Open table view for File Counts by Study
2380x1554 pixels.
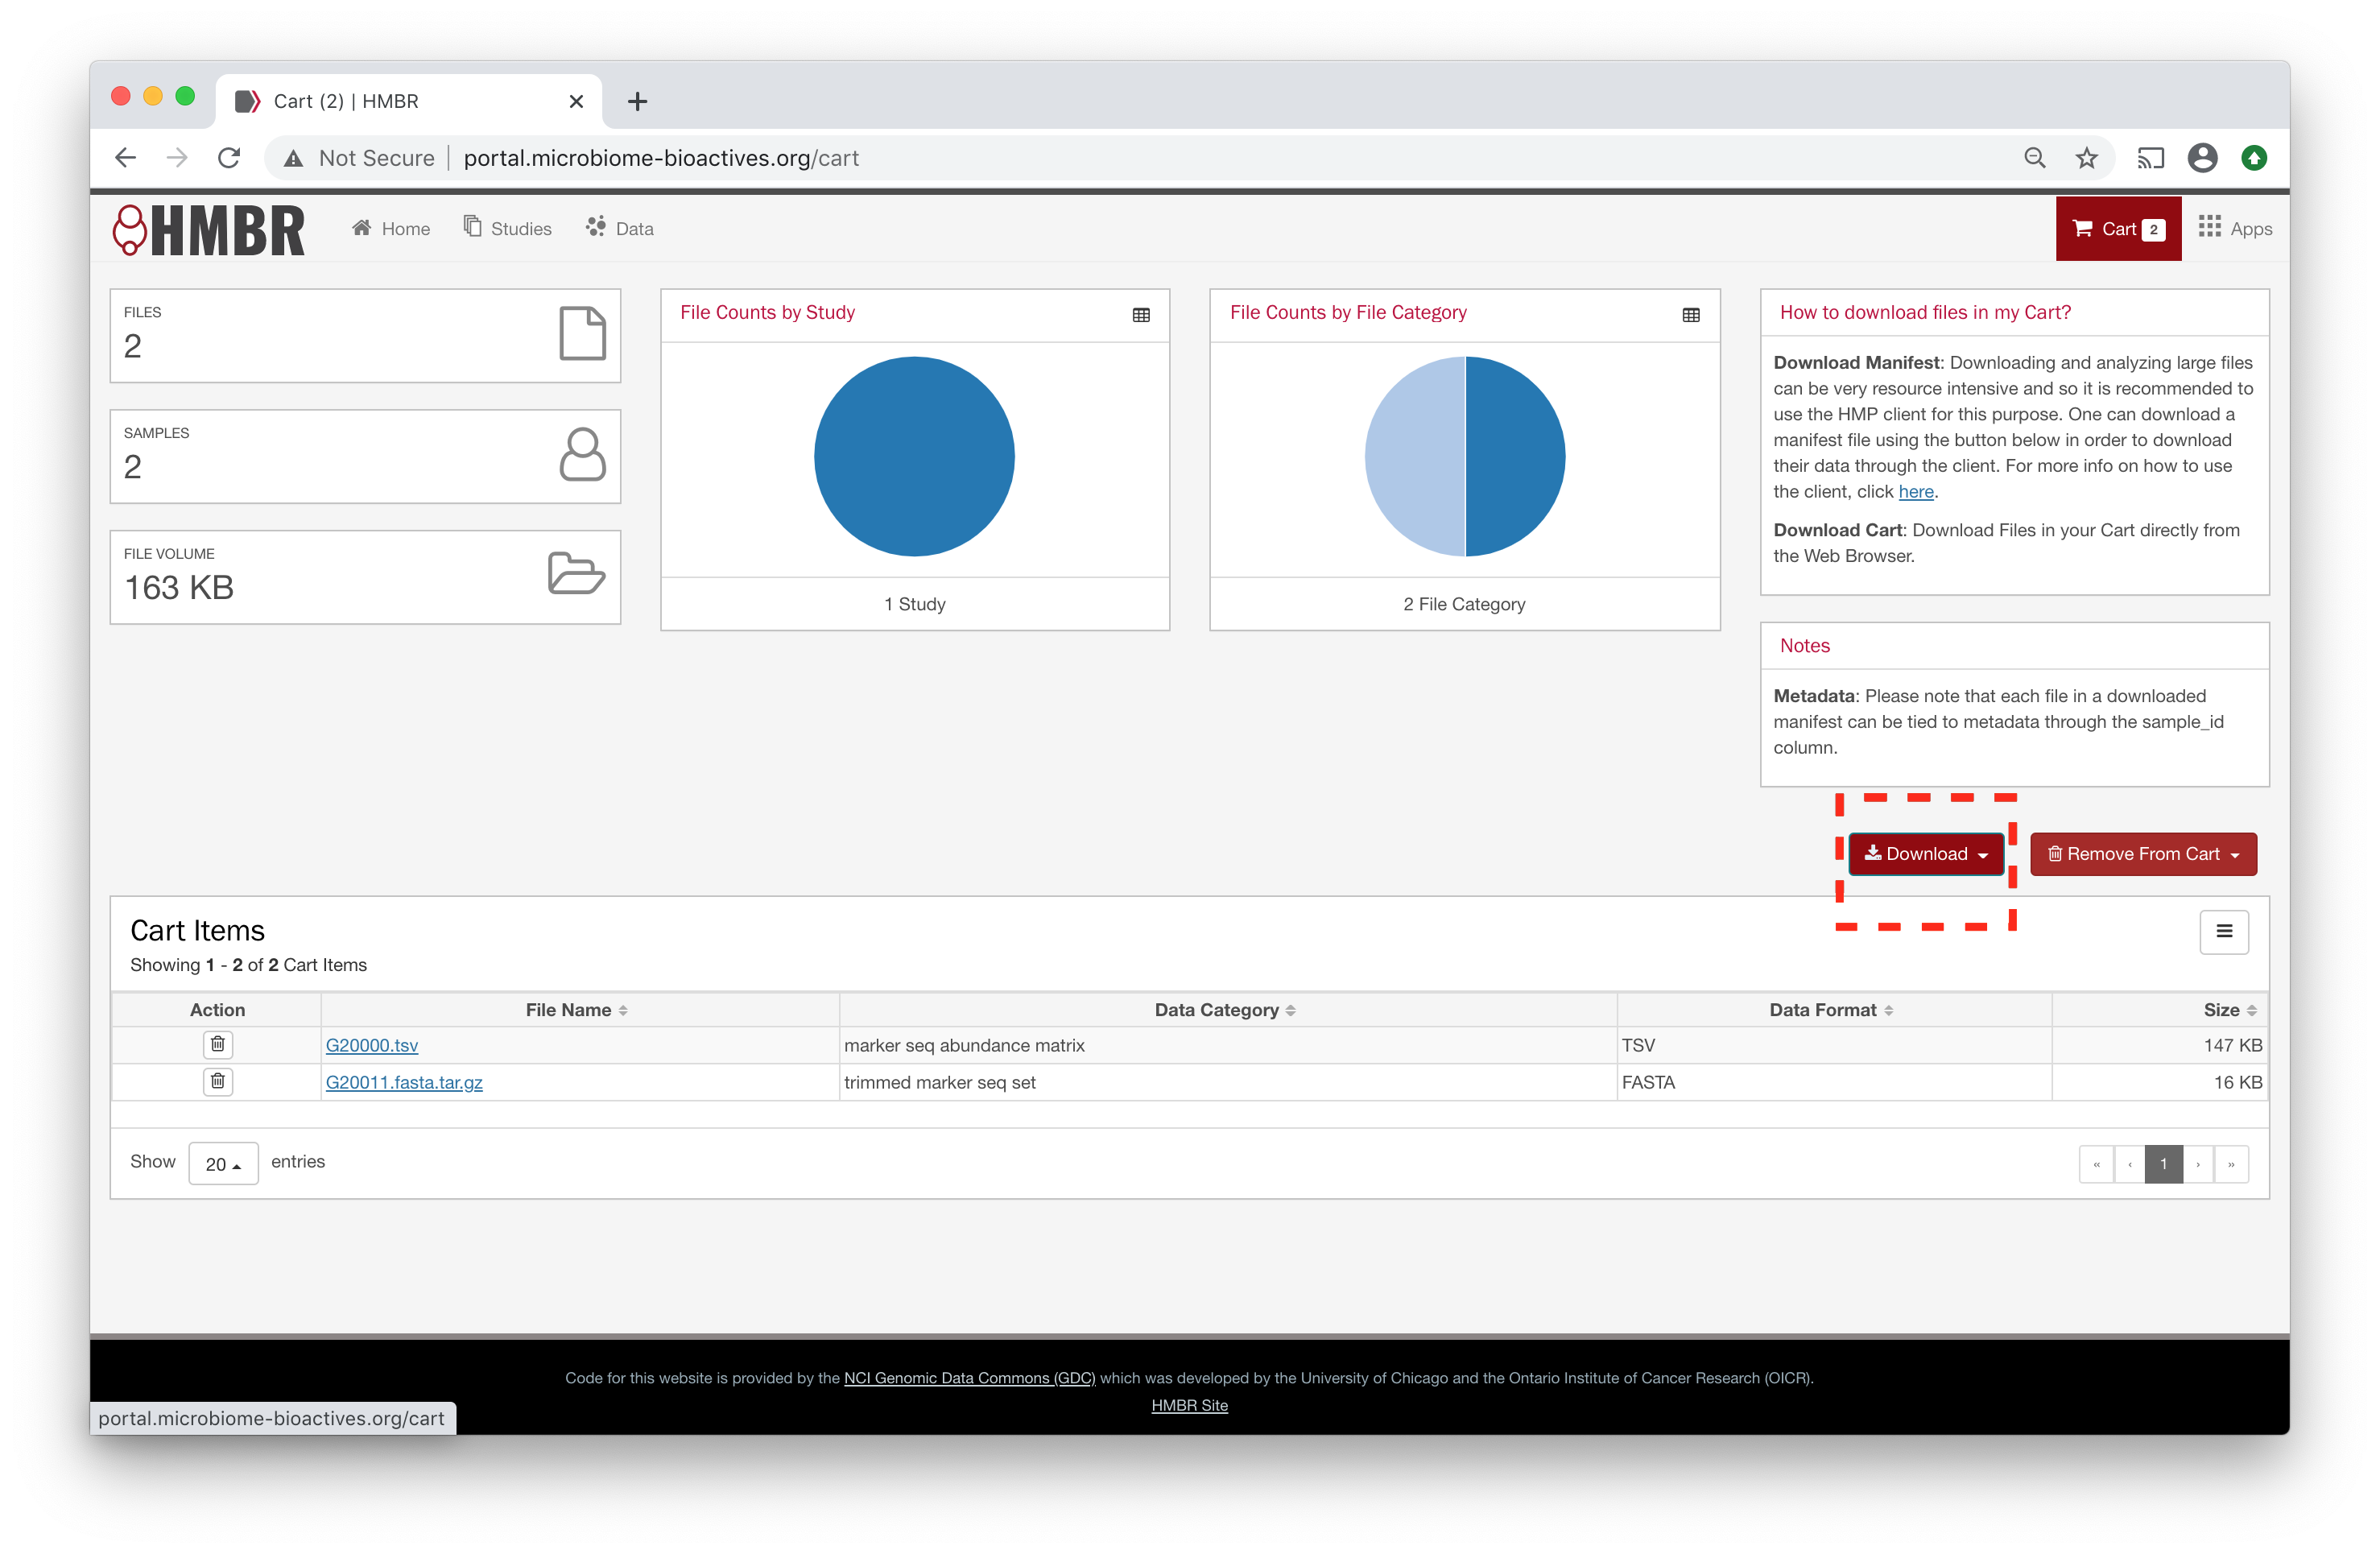pos(1141,315)
